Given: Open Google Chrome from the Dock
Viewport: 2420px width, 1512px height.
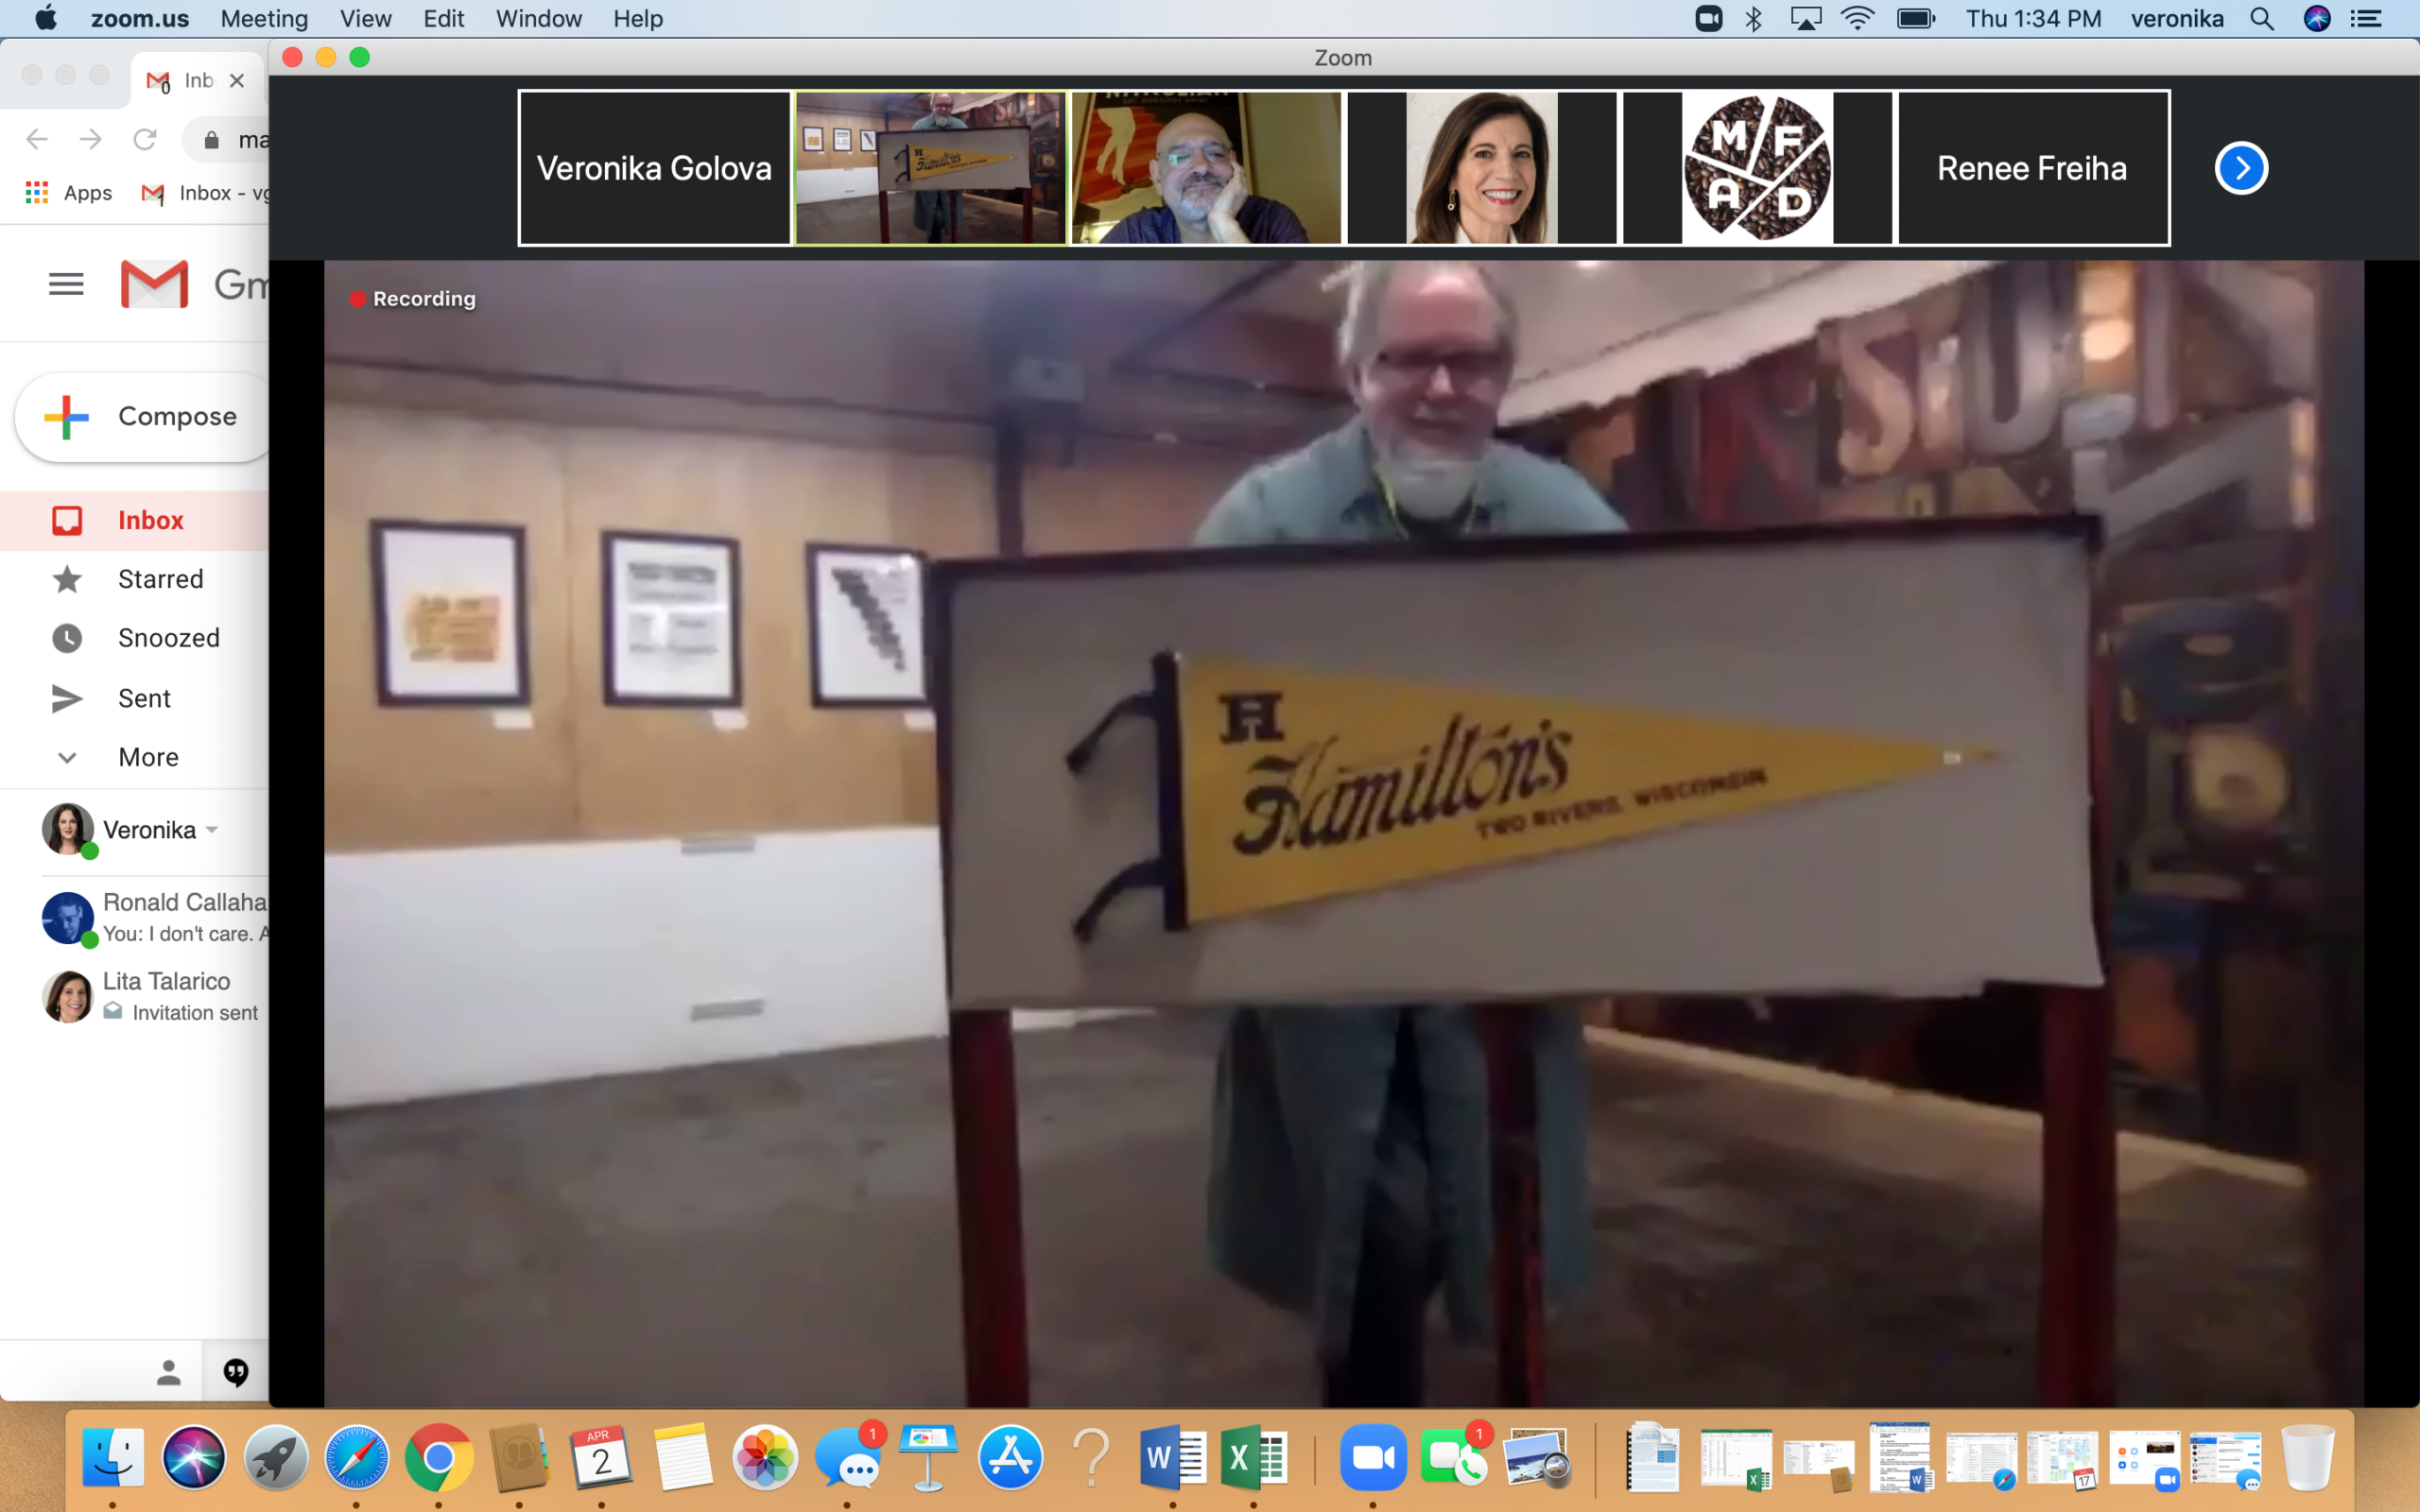Looking at the screenshot, I should coord(438,1457).
